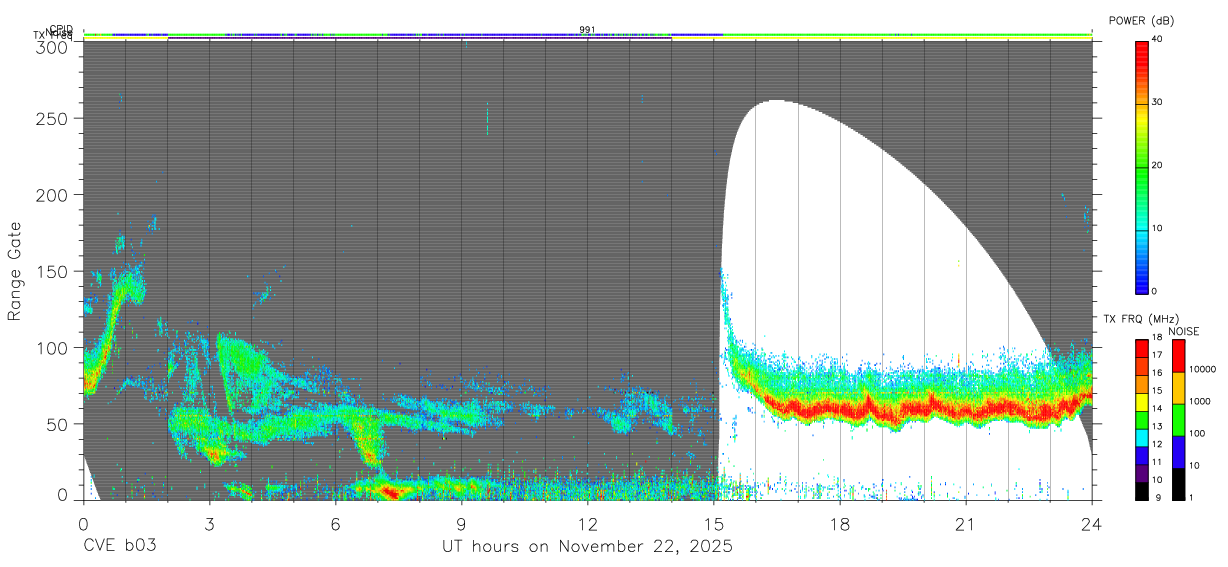Pick the green 13–14 MHz TX FRQ swatch
The height and width of the screenshot is (567, 1228).
click(1141, 419)
